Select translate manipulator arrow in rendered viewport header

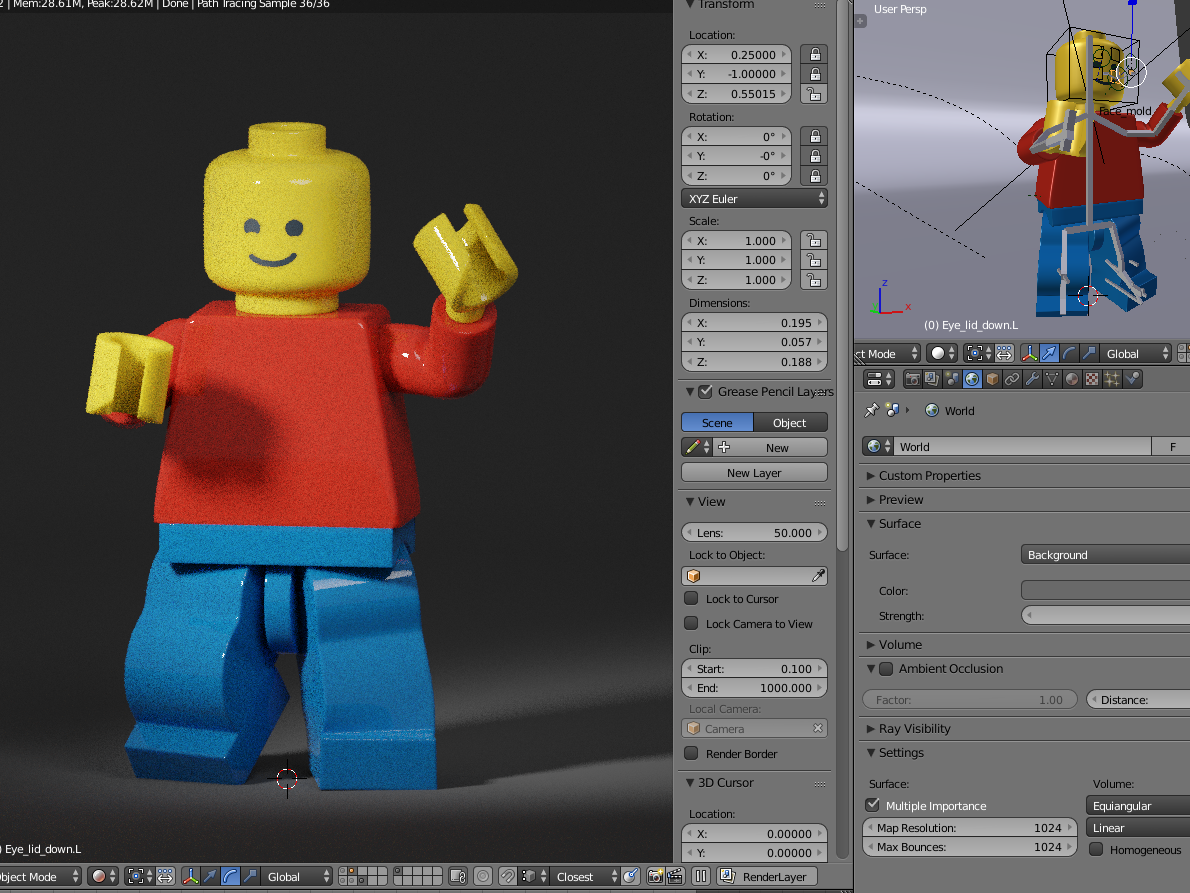tap(210, 876)
